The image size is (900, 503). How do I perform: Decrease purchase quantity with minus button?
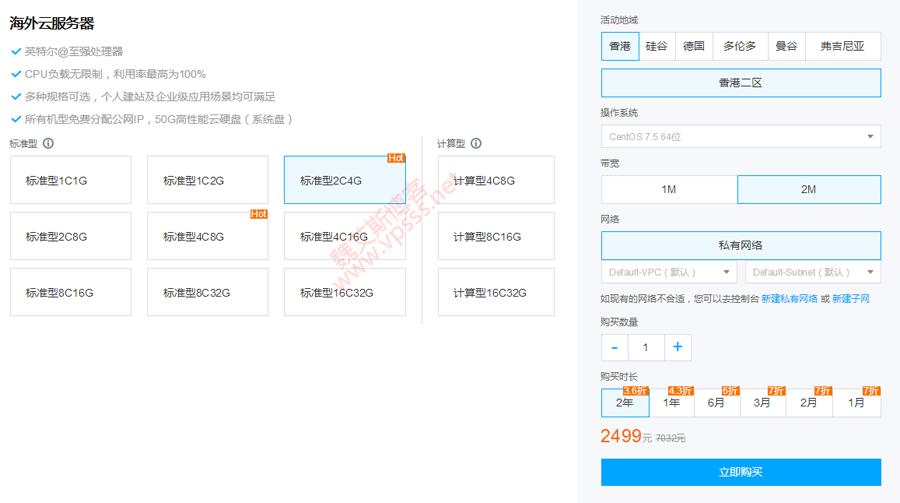coord(615,347)
